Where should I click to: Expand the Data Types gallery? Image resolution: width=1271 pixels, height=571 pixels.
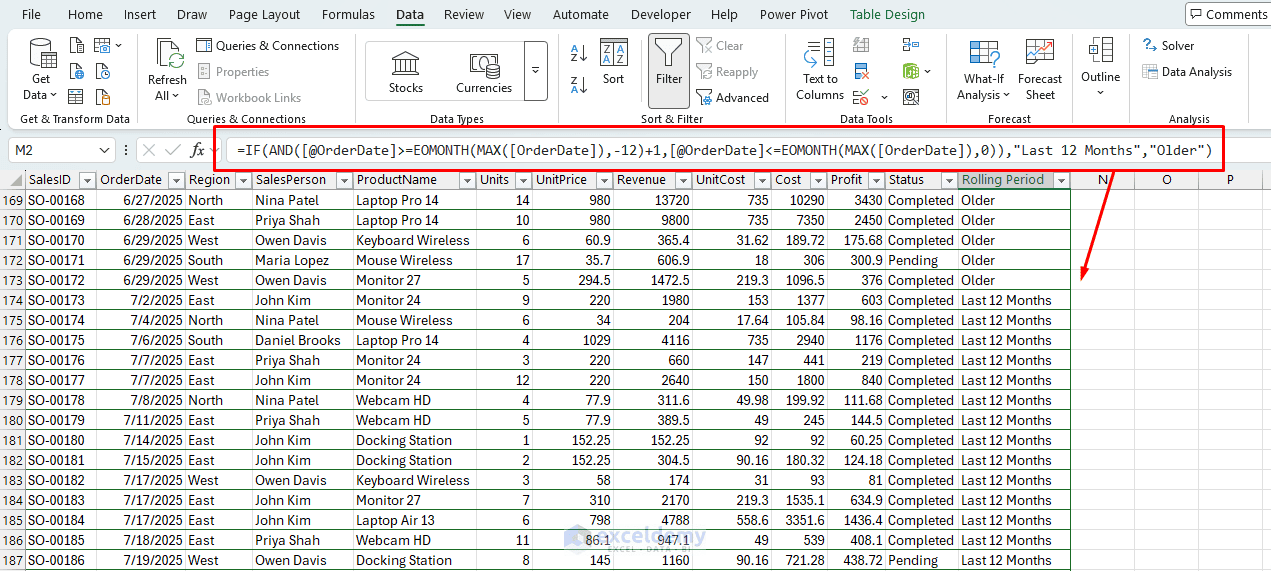pos(535,71)
